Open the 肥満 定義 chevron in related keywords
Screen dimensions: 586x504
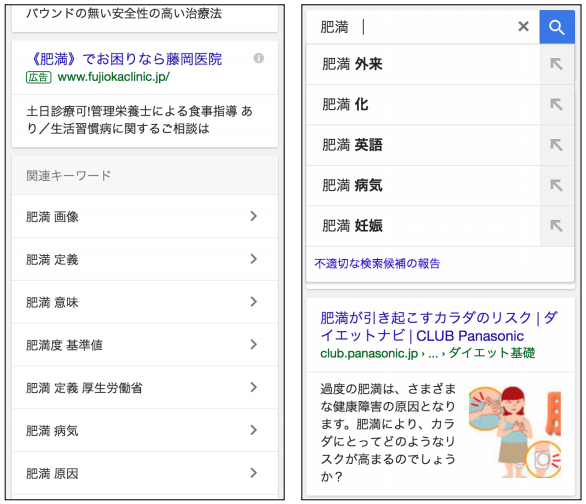[x=254, y=259]
